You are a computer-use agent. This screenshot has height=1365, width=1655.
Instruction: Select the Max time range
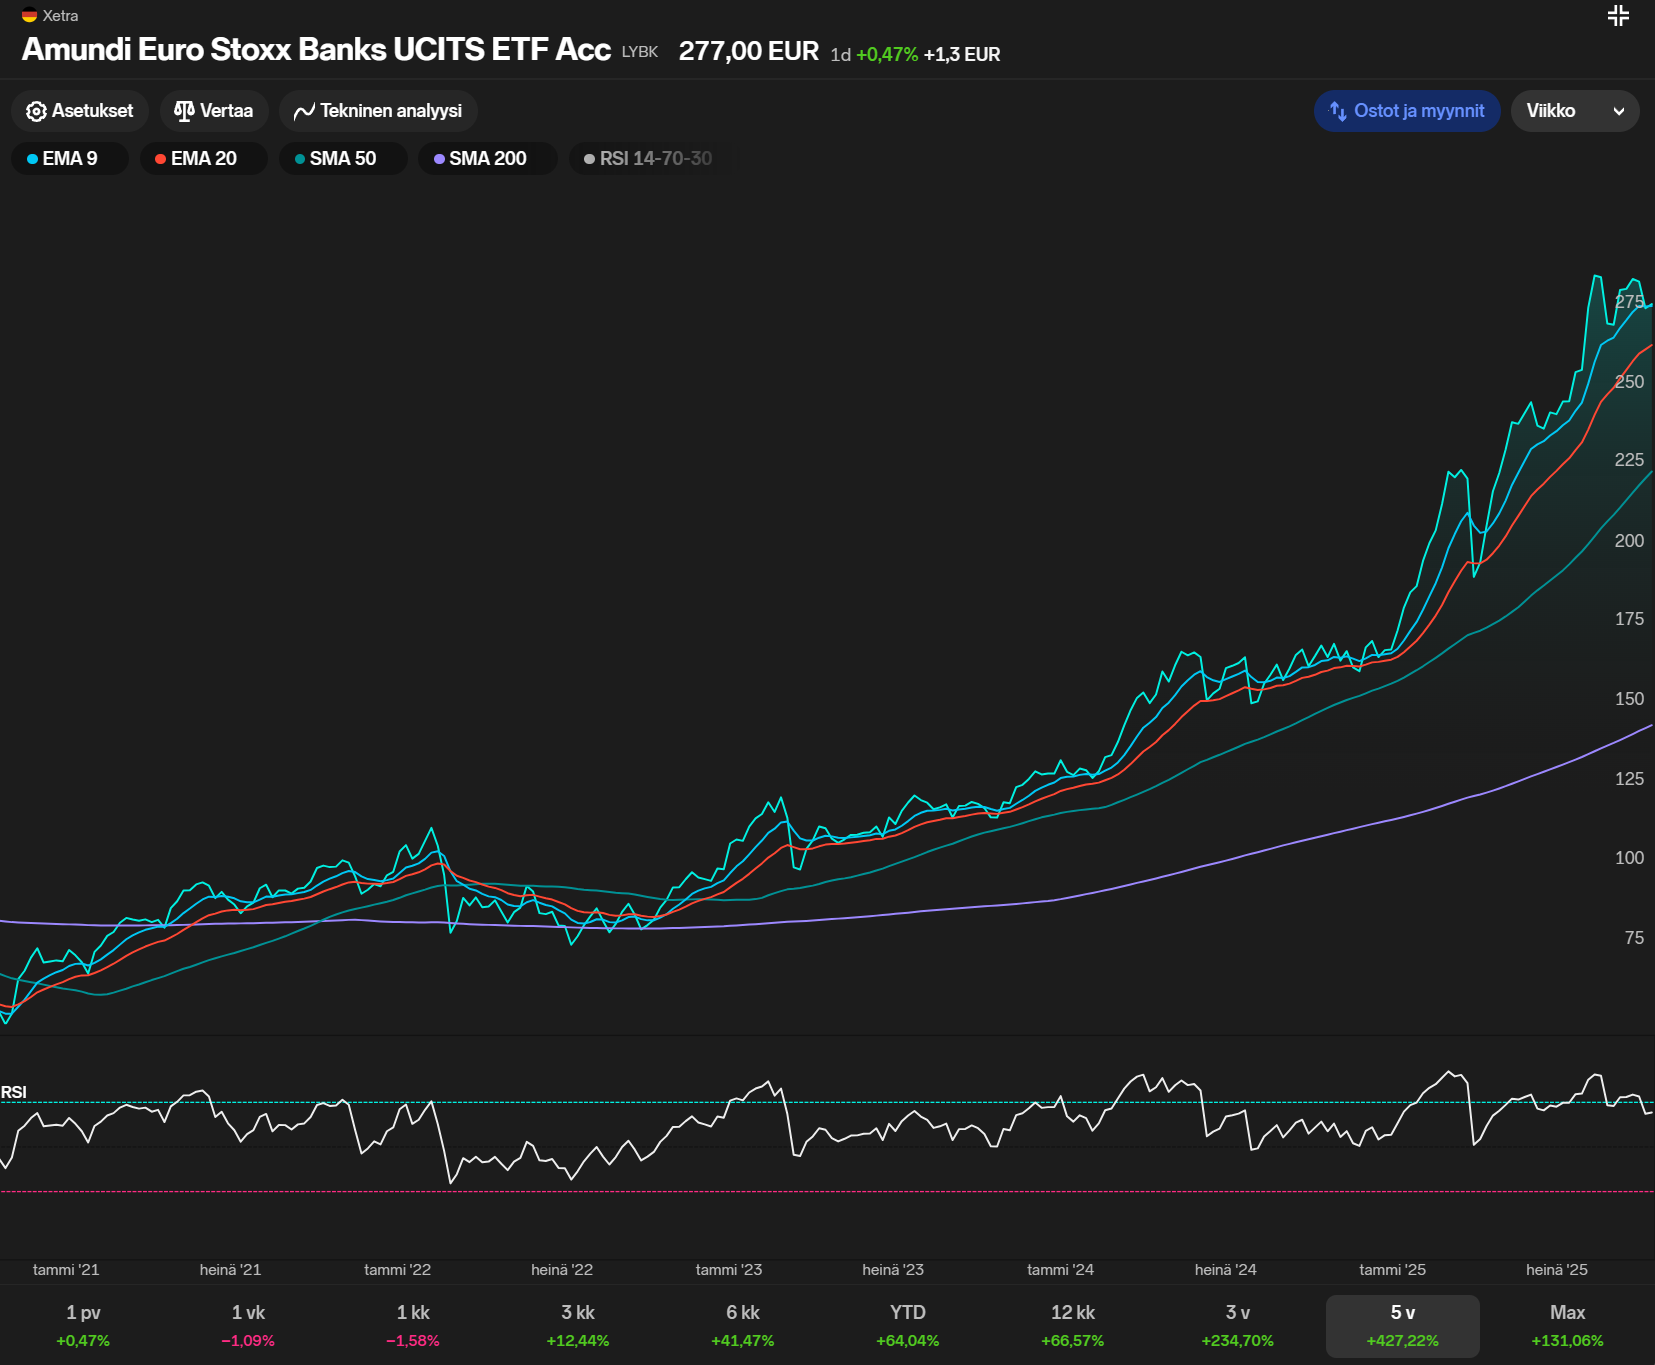coord(1567,1325)
